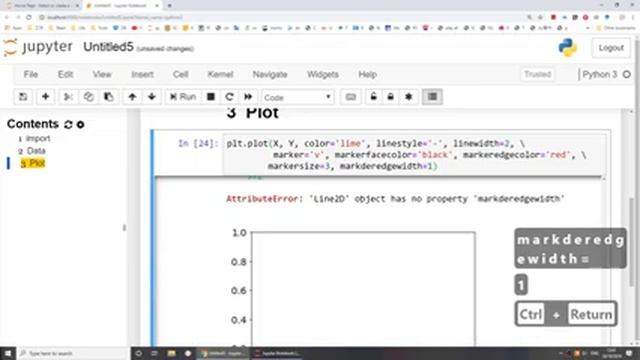Restart the kernel circular arrow icon
The image size is (640, 360).
point(229,97)
